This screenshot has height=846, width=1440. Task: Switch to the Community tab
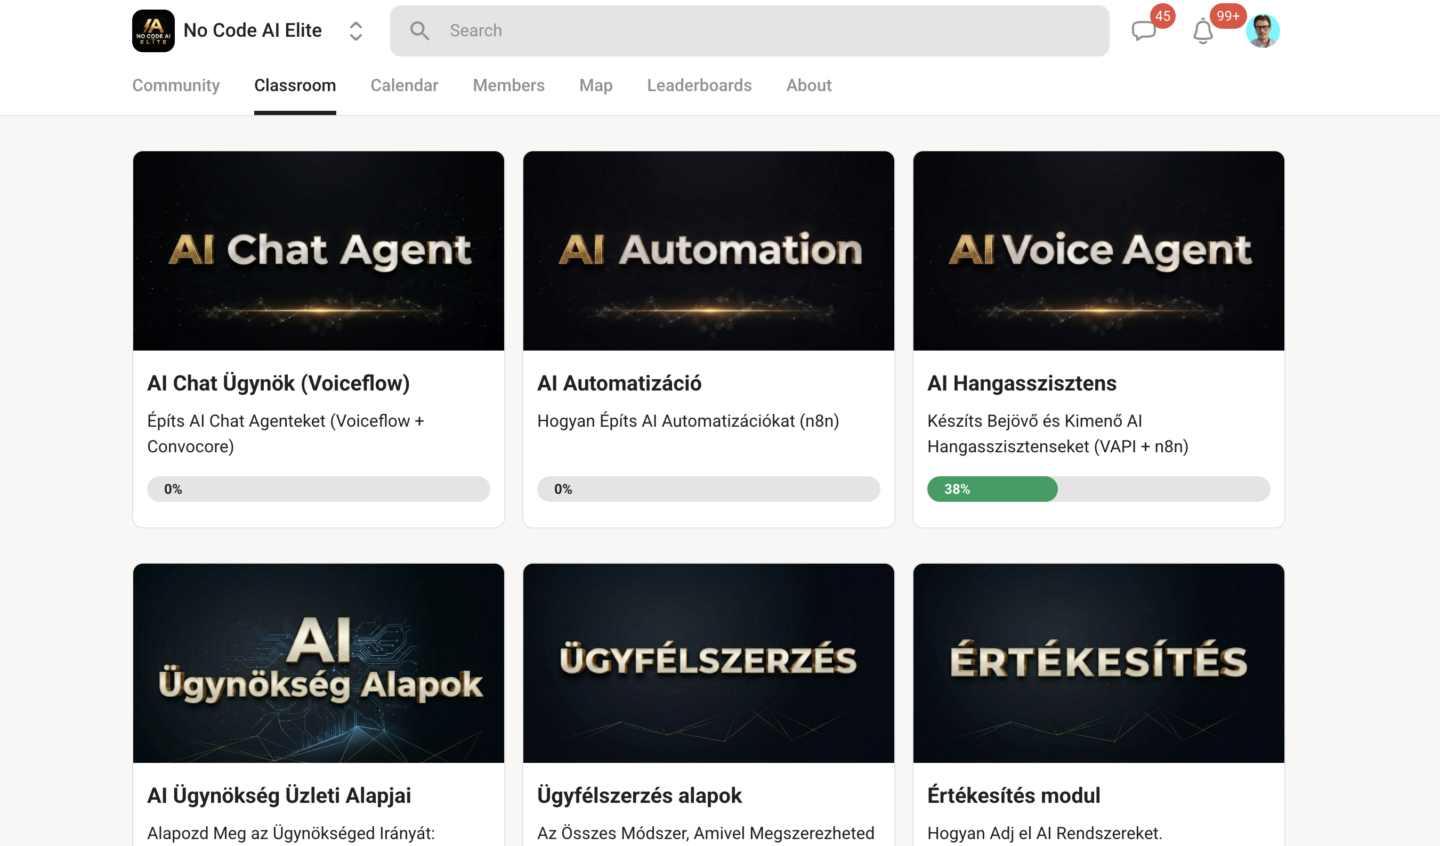point(176,85)
